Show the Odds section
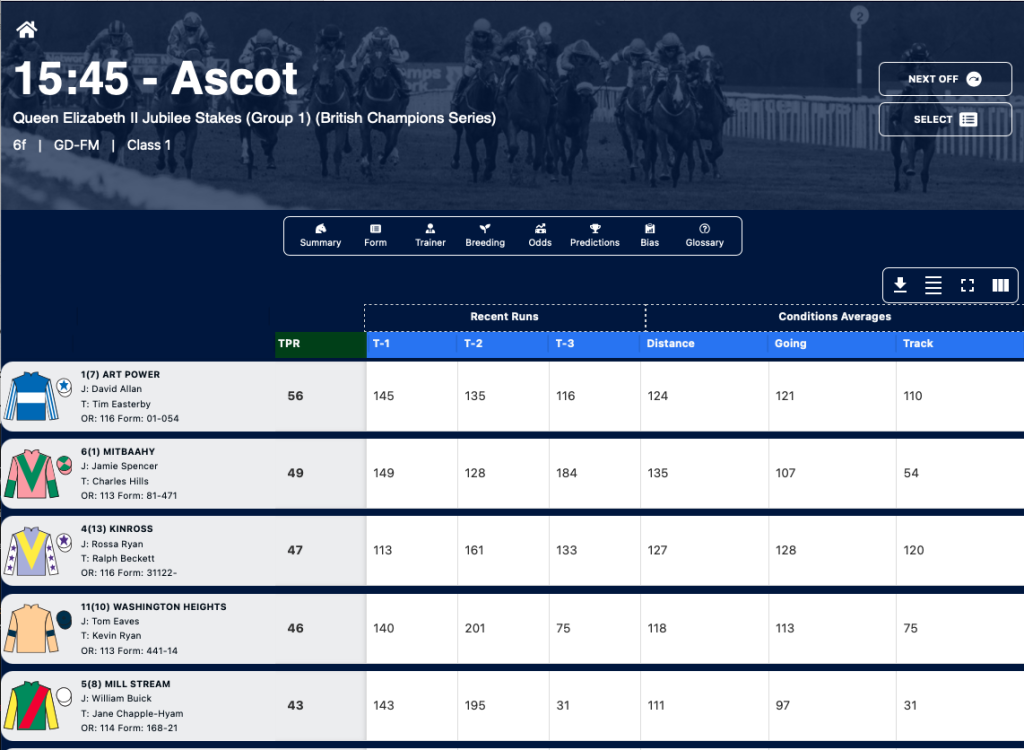 pos(540,236)
